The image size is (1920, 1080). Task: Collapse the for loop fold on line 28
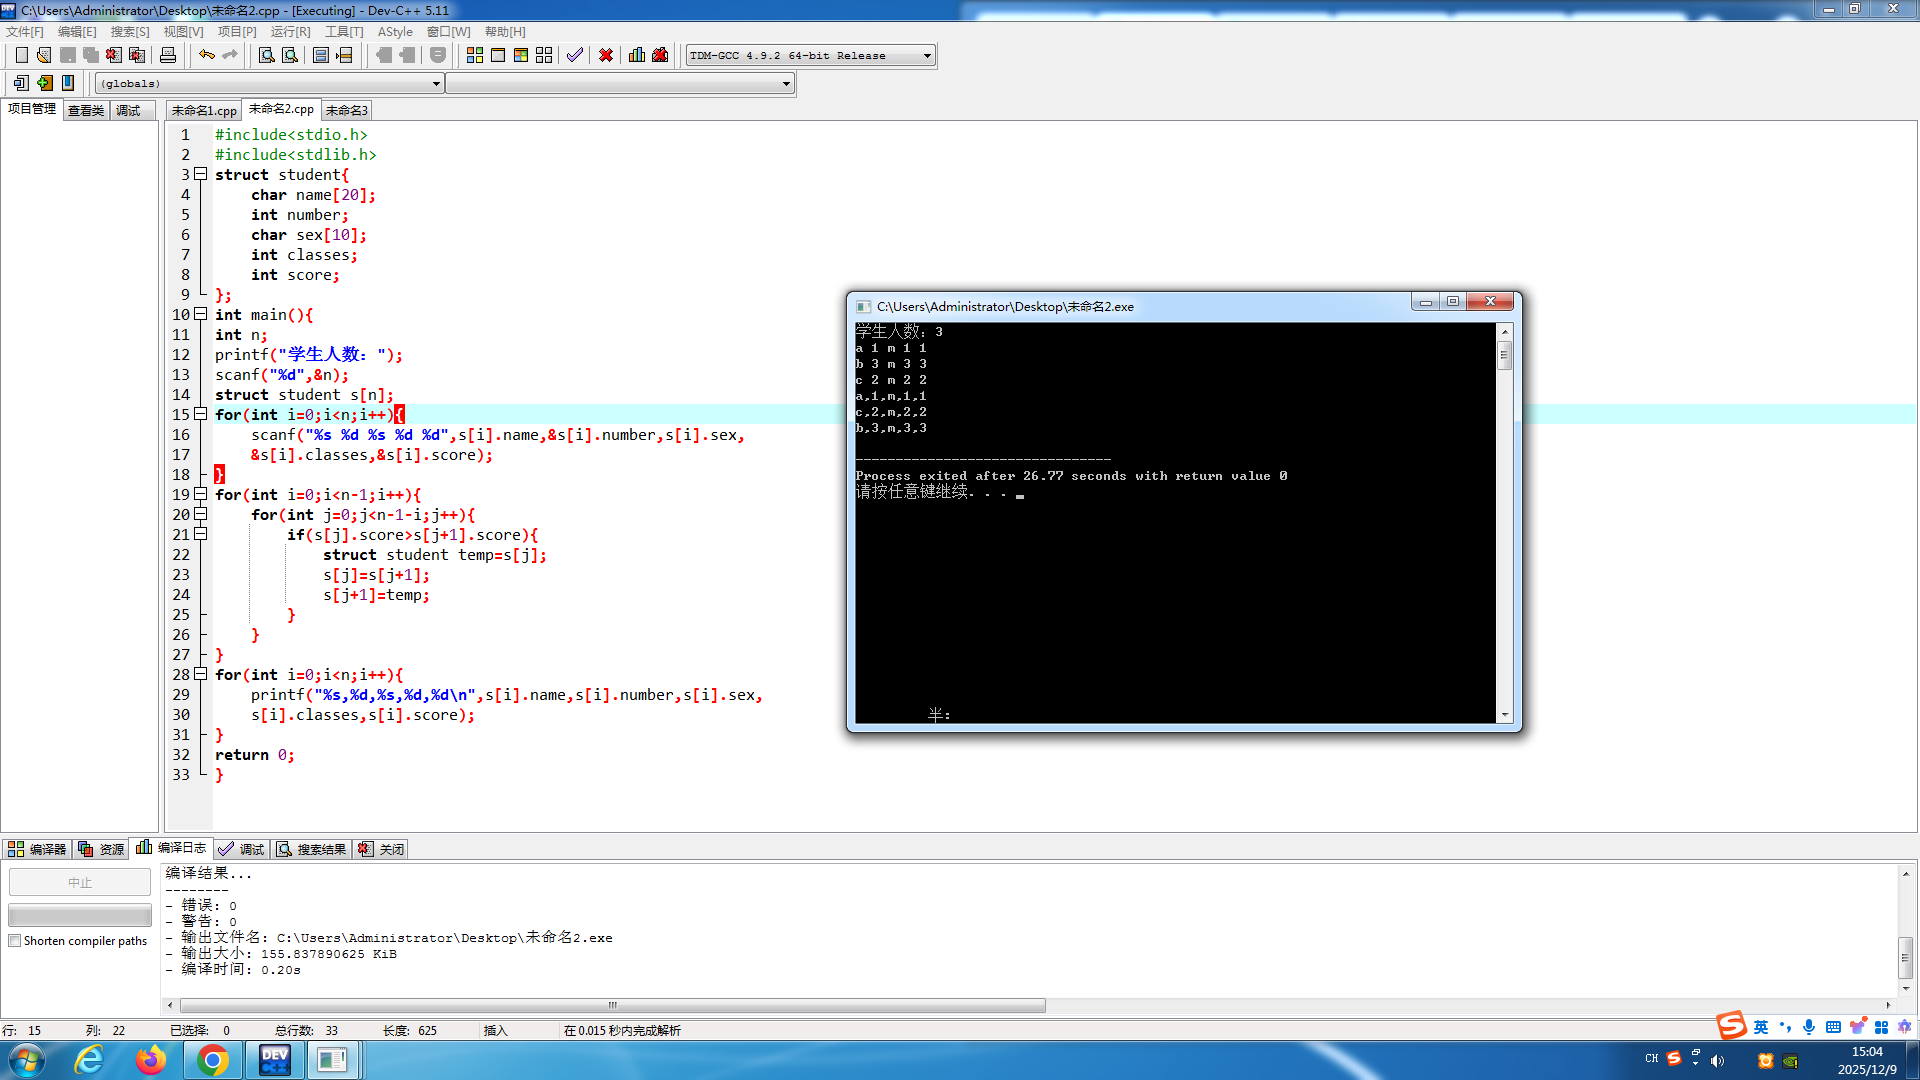point(201,674)
